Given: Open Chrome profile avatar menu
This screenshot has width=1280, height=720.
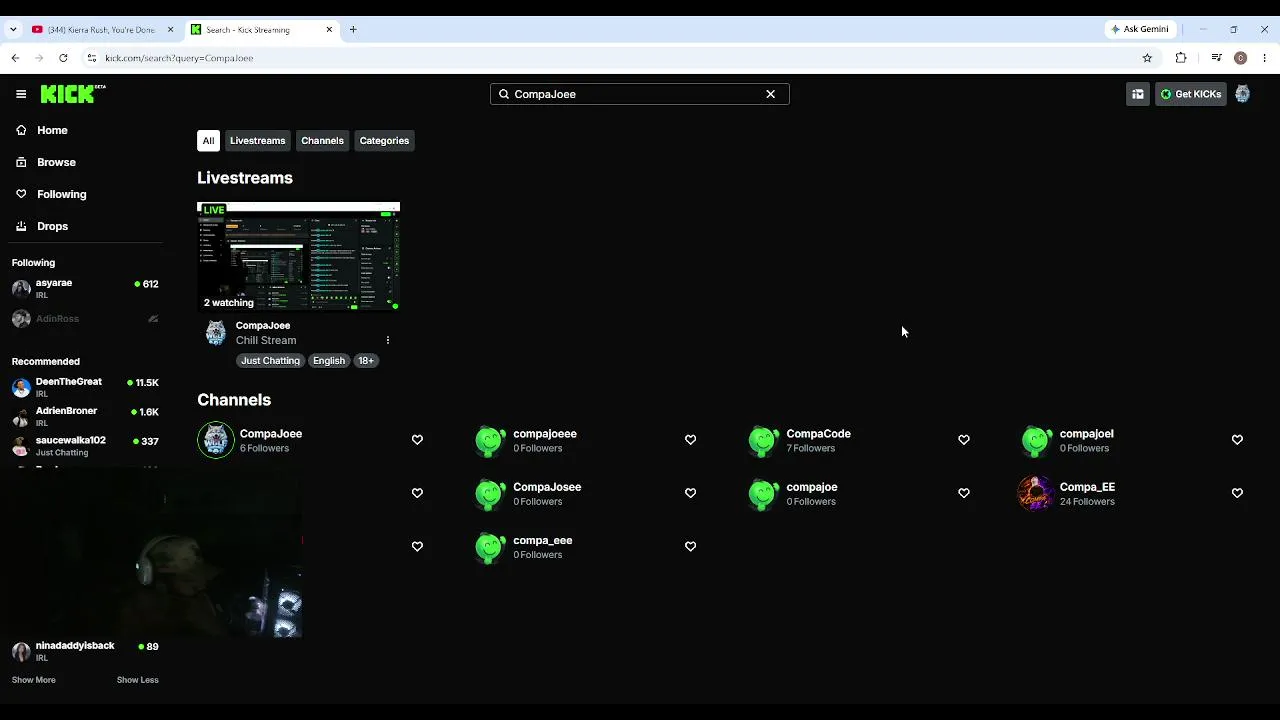Looking at the screenshot, I should 1240,58.
